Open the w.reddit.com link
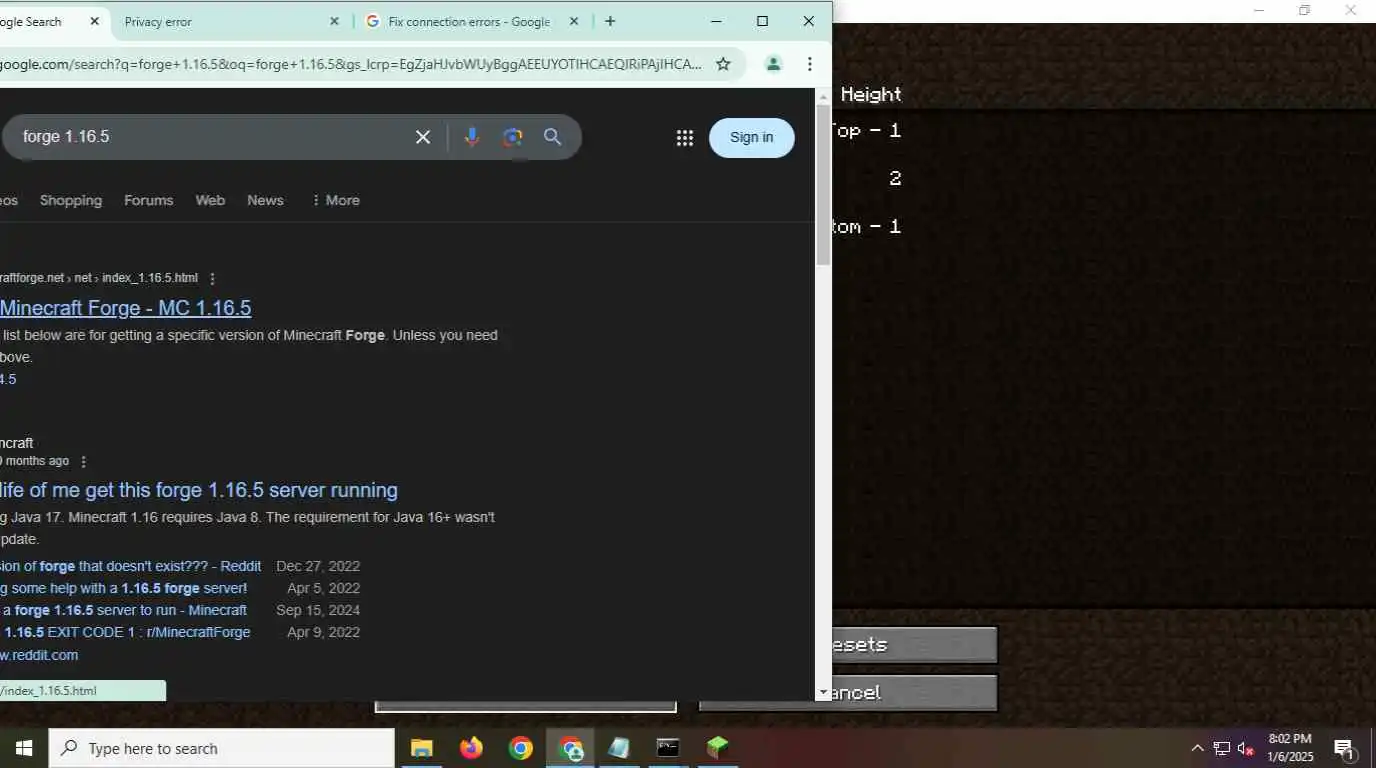 pyautogui.click(x=39, y=655)
